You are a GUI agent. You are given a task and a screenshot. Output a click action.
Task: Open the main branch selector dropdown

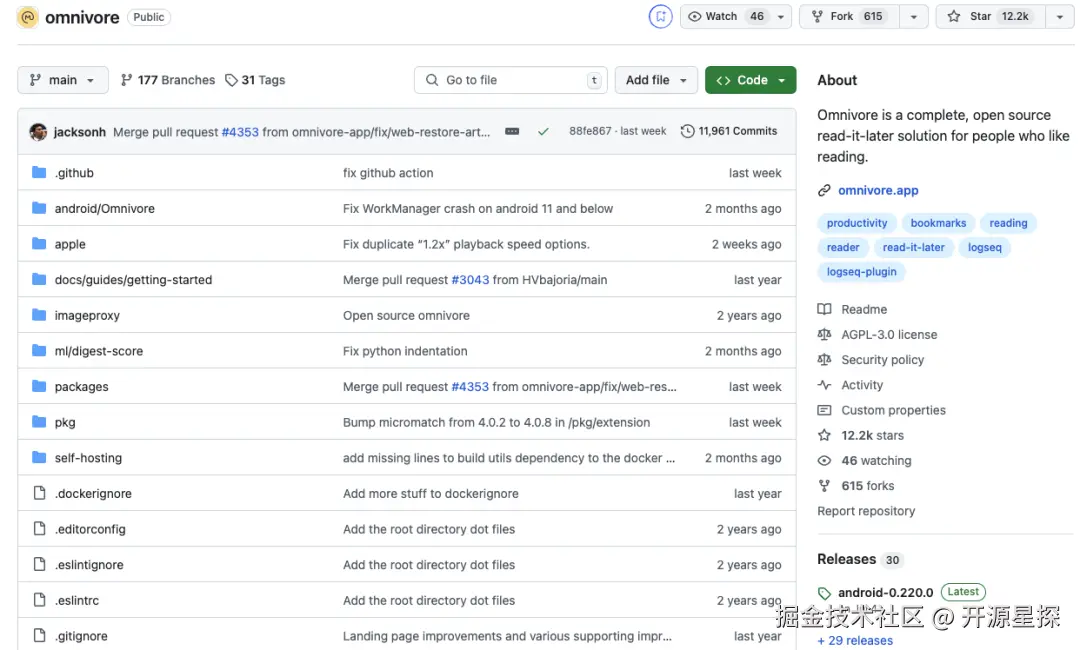coord(63,80)
